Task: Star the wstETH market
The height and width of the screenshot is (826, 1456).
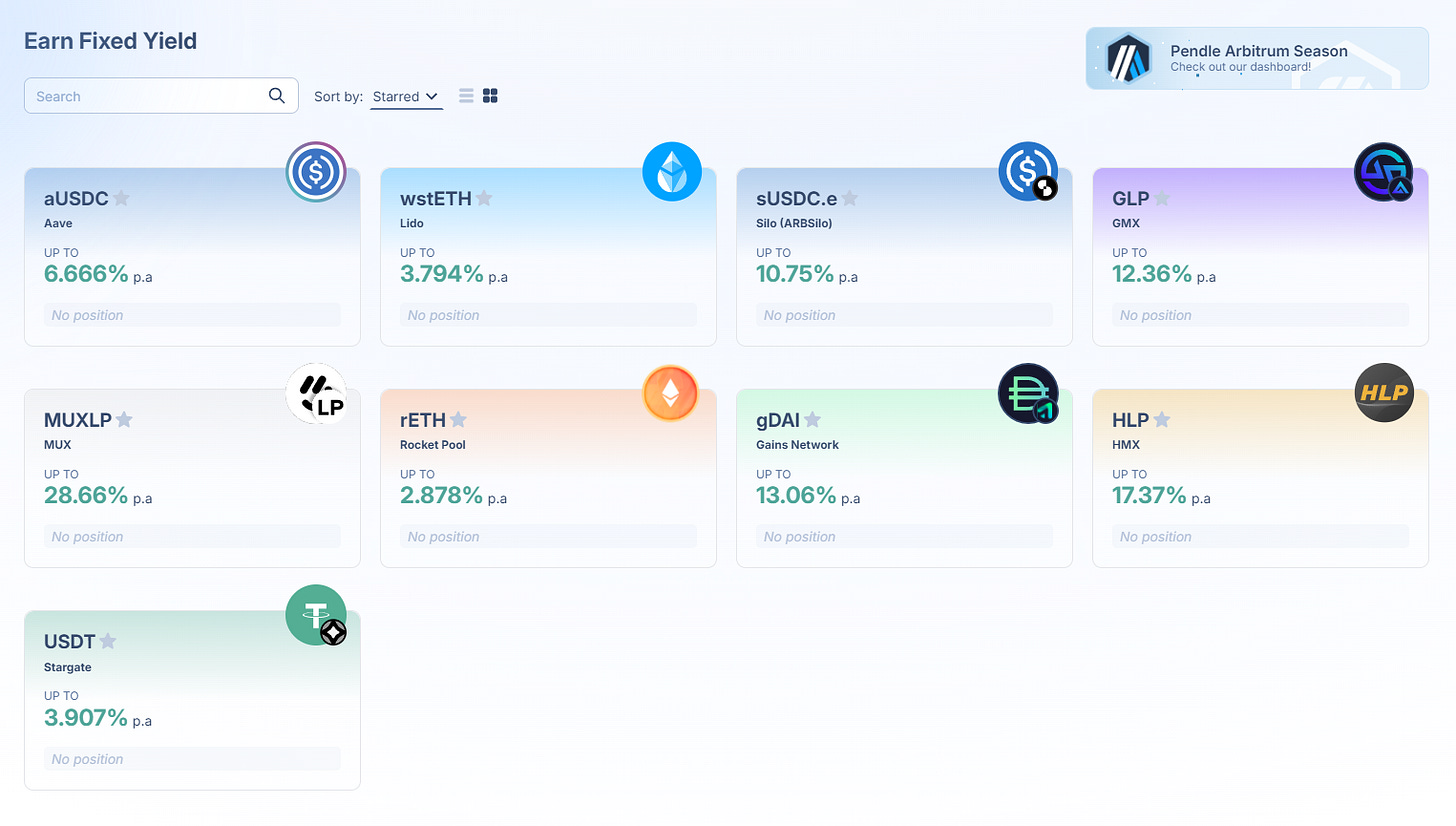Action: pos(484,198)
